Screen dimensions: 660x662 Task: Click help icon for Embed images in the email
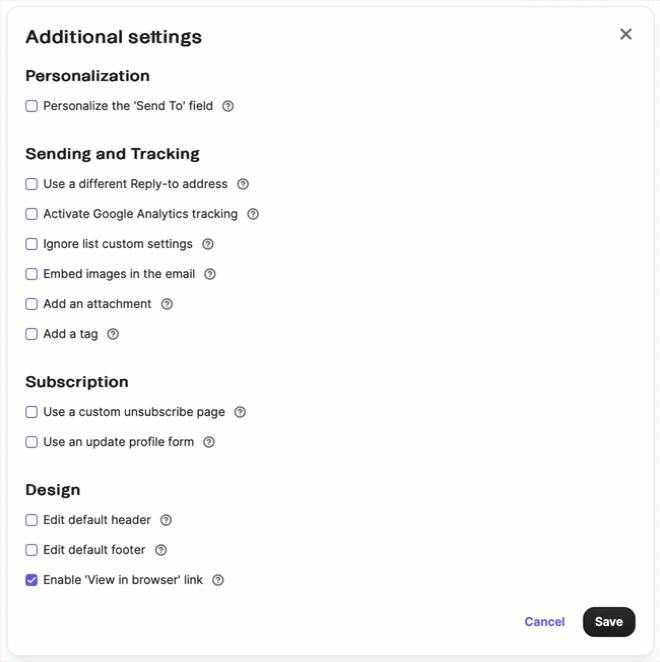tap(210, 274)
